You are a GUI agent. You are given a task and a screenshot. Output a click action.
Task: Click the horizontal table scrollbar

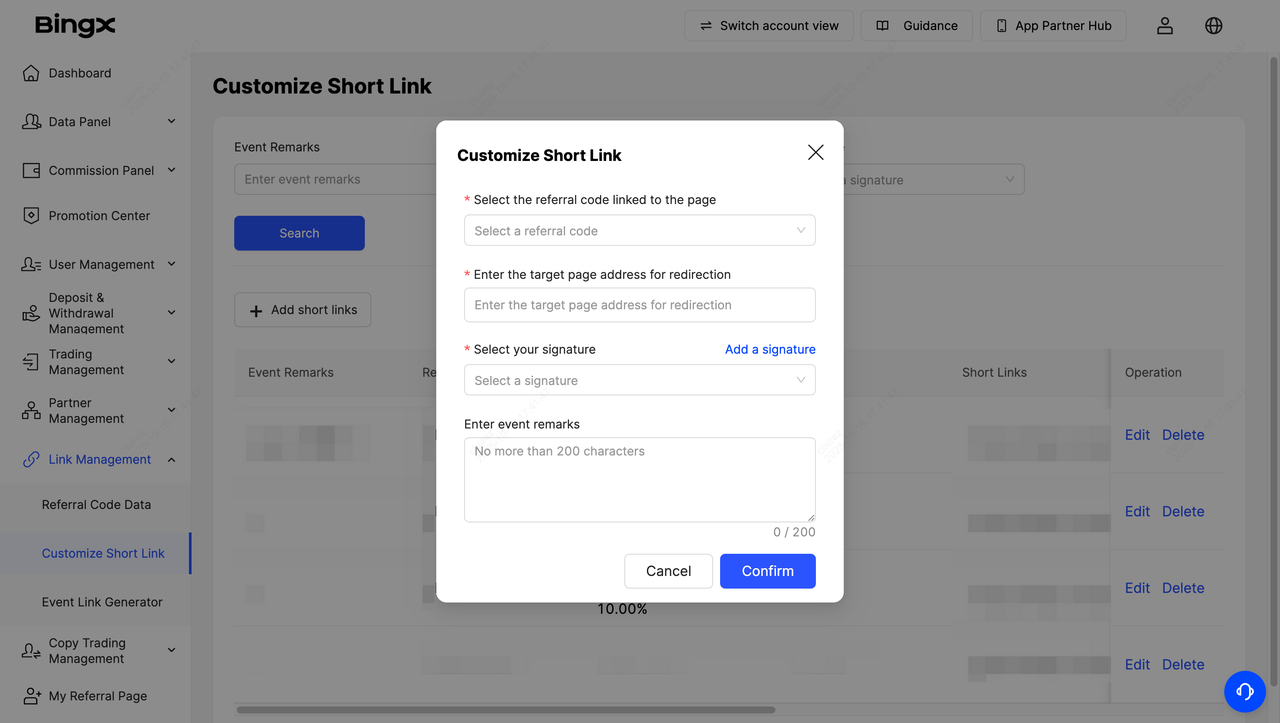click(505, 711)
